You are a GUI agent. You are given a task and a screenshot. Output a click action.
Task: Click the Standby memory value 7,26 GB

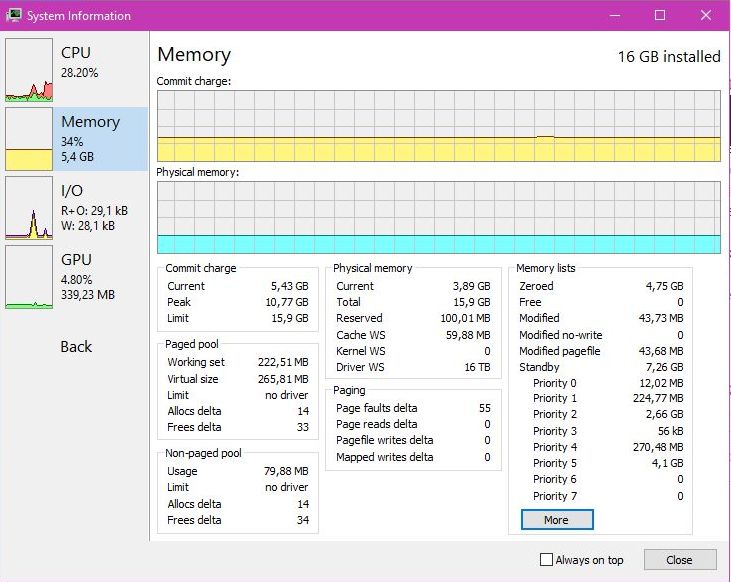(x=665, y=367)
